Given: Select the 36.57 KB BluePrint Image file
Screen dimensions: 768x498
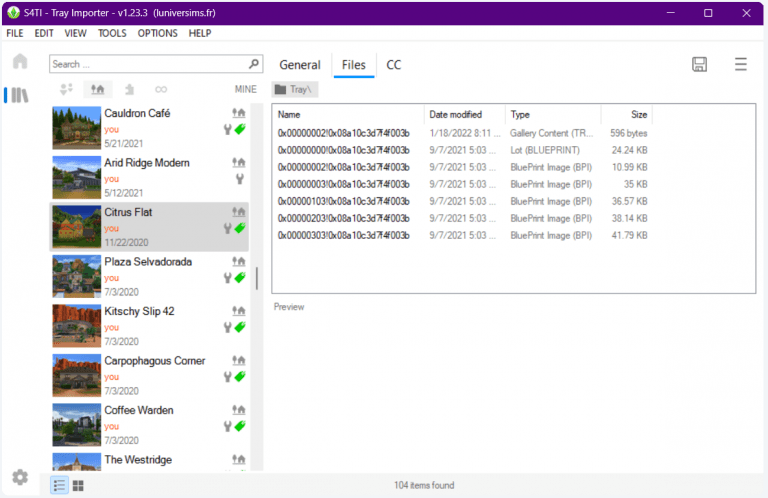Looking at the screenshot, I should (462, 201).
